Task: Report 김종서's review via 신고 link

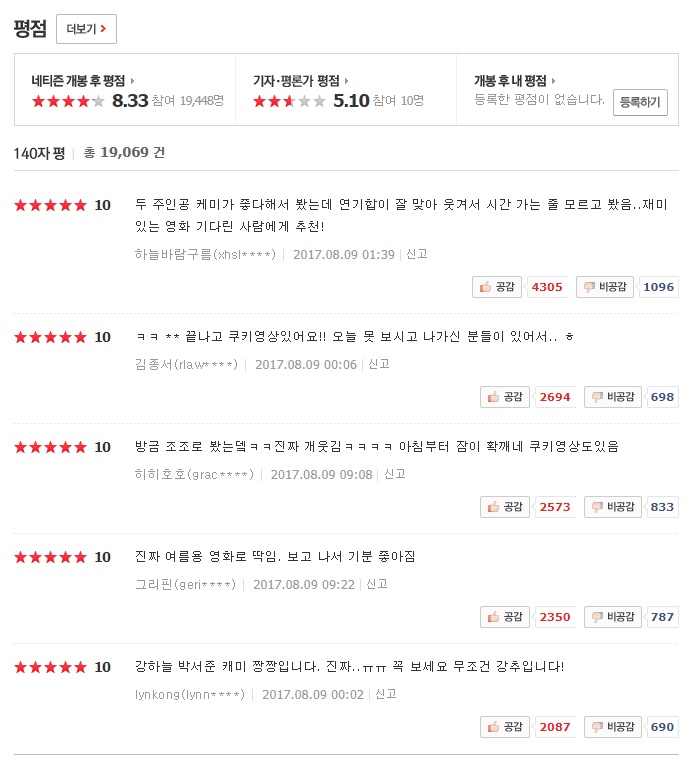Action: 378,364
